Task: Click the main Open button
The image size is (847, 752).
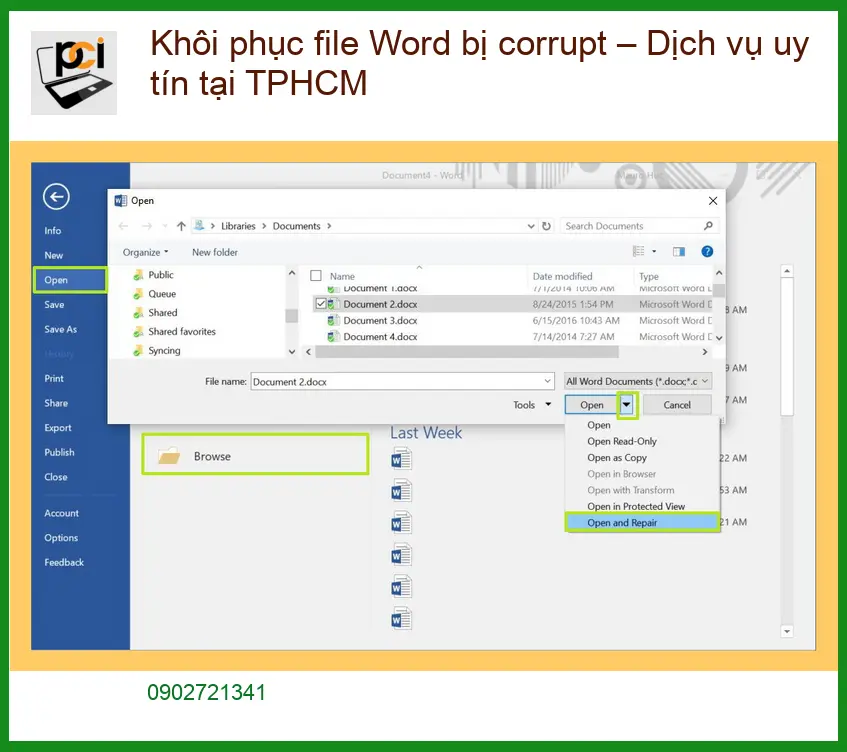Action: point(591,405)
